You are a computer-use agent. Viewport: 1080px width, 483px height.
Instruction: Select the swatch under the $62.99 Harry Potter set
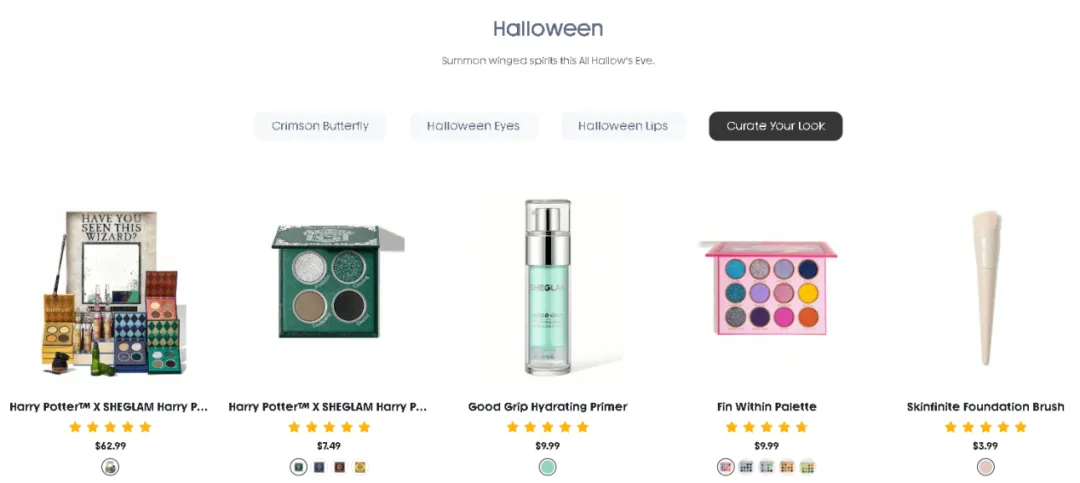(110, 467)
